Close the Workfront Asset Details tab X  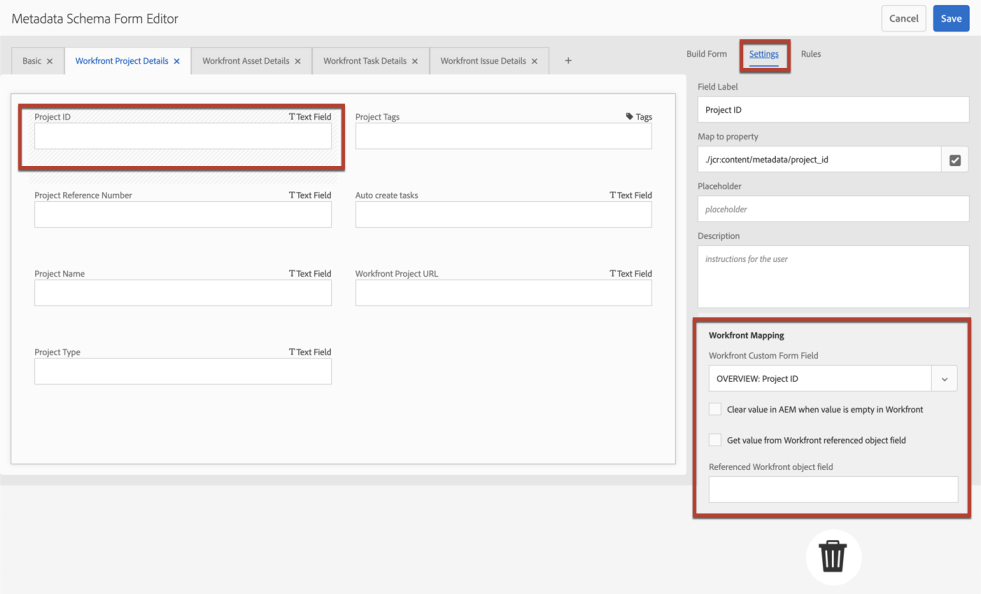298,61
